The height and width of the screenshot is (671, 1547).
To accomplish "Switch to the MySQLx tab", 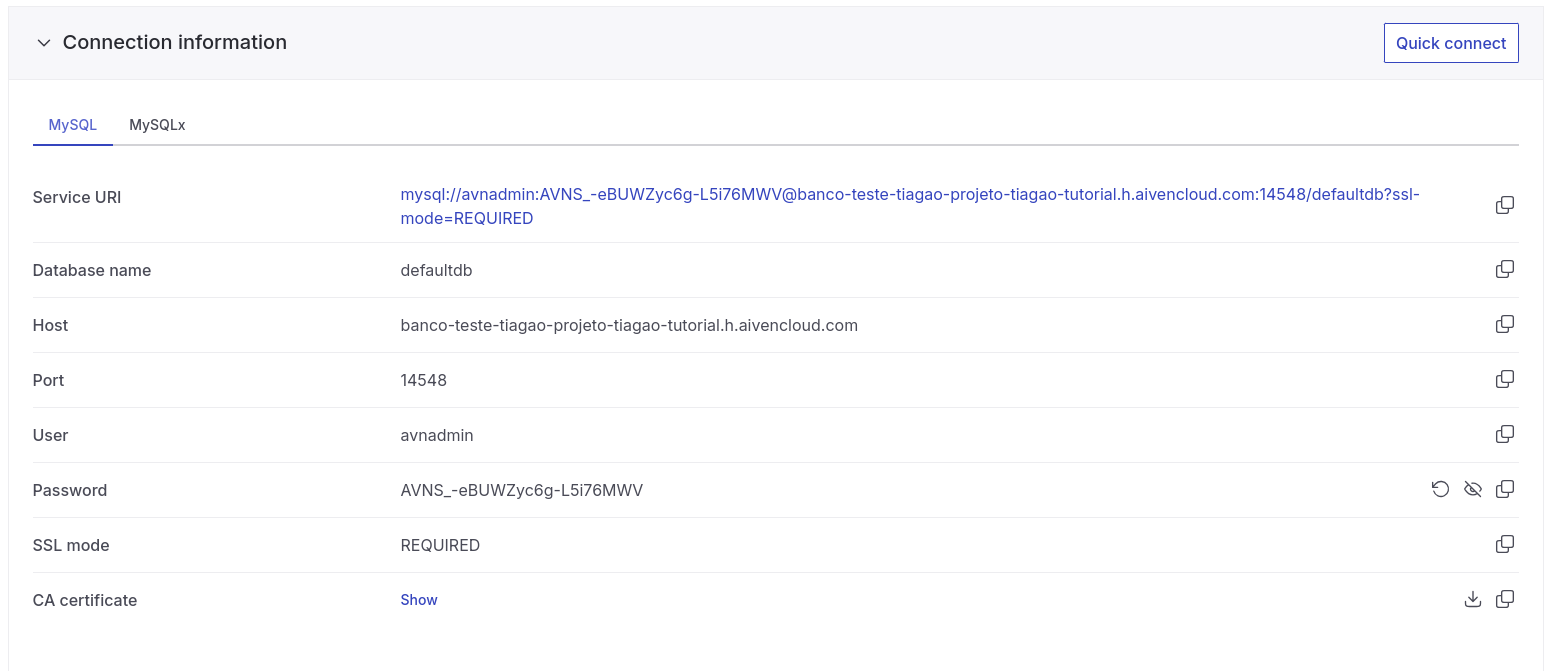I will pyautogui.click(x=157, y=125).
